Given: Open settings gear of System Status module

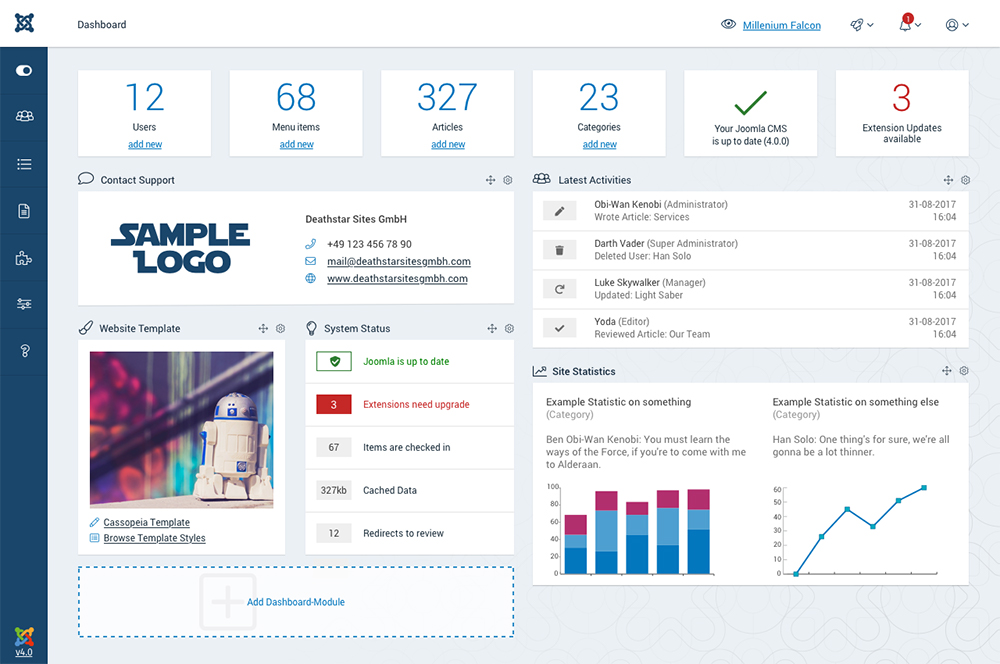Looking at the screenshot, I should [509, 328].
